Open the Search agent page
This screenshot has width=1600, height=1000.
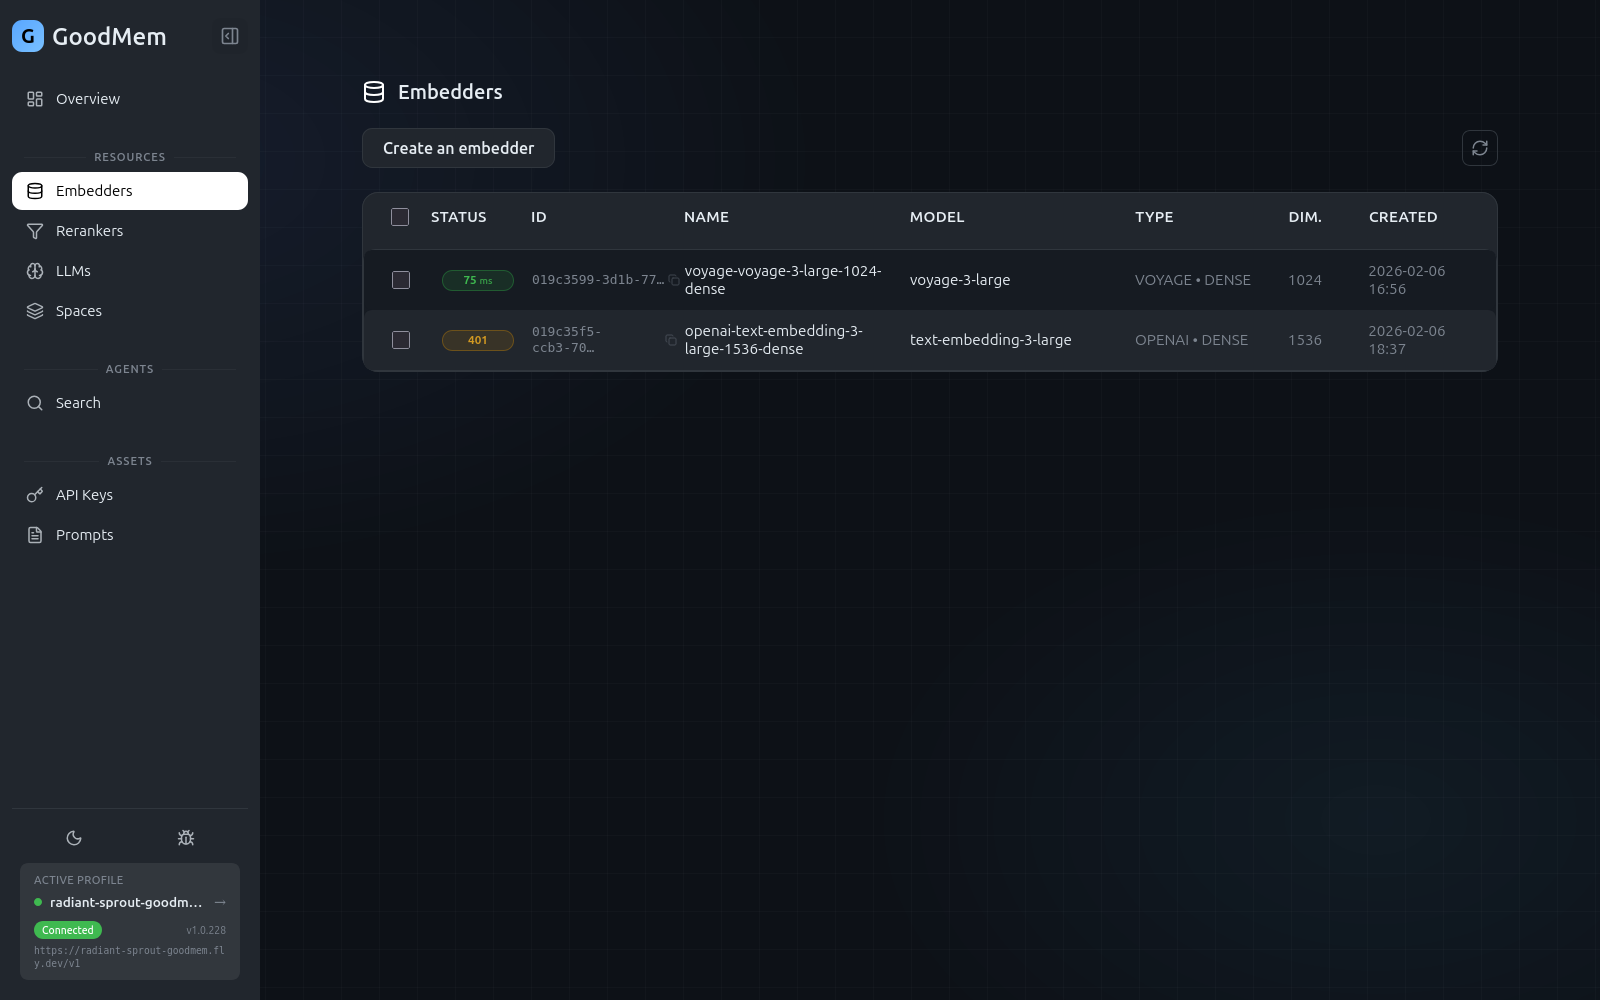tap(35, 402)
